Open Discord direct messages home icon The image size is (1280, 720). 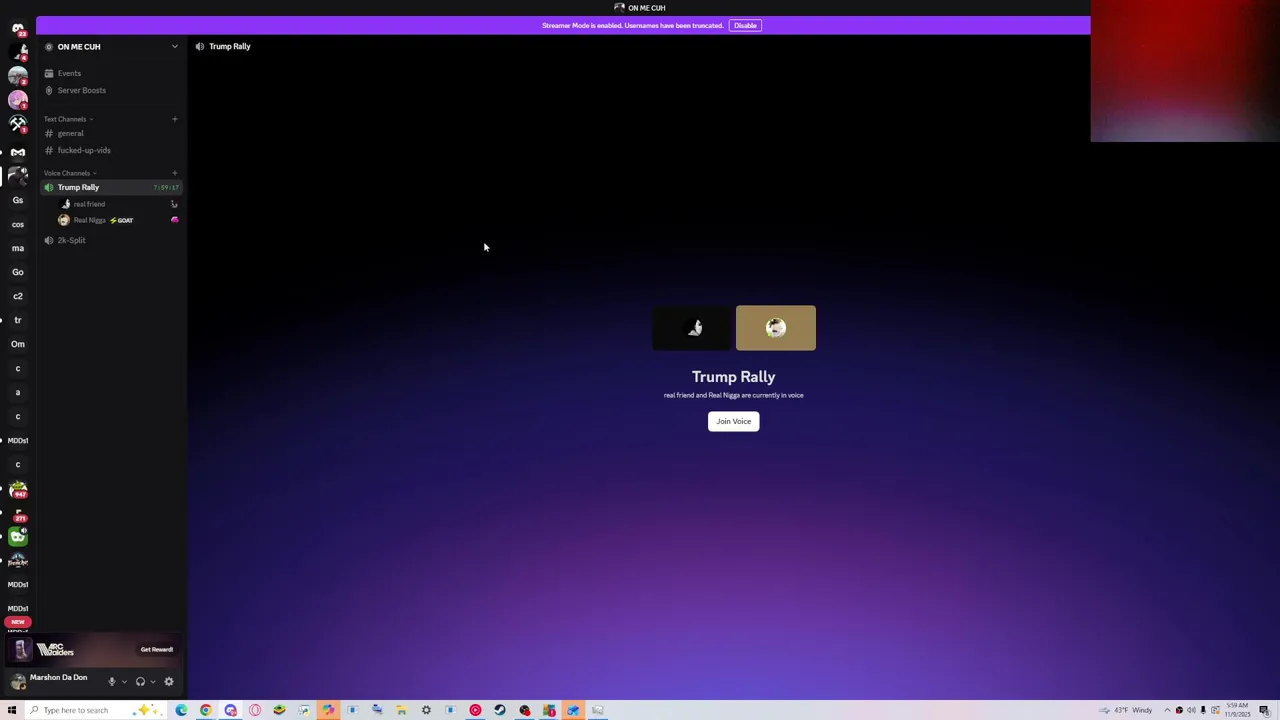tap(18, 28)
